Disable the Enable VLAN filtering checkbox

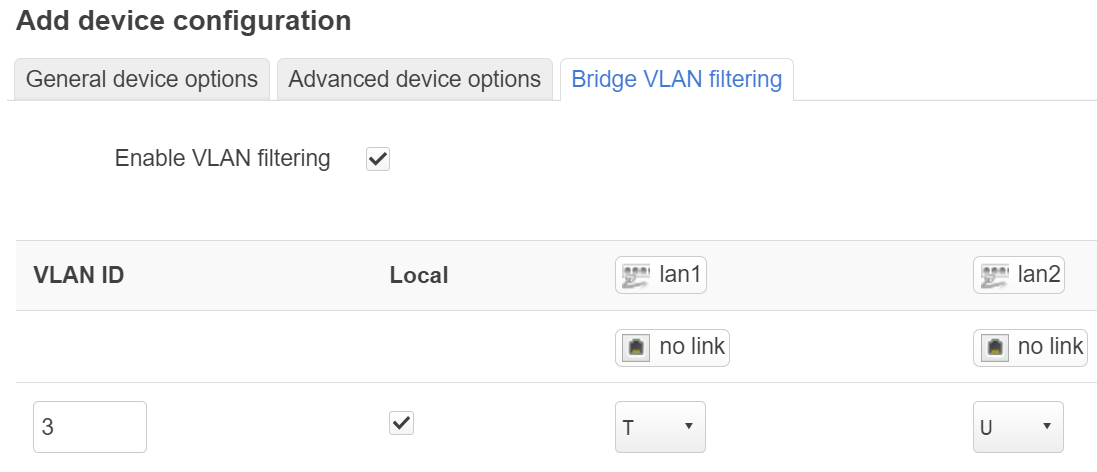(x=378, y=159)
